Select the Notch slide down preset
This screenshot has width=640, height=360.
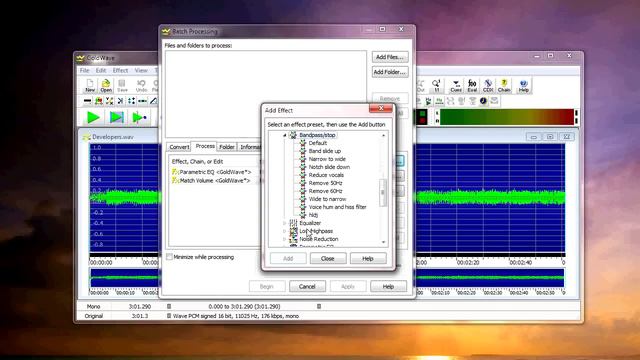329,167
